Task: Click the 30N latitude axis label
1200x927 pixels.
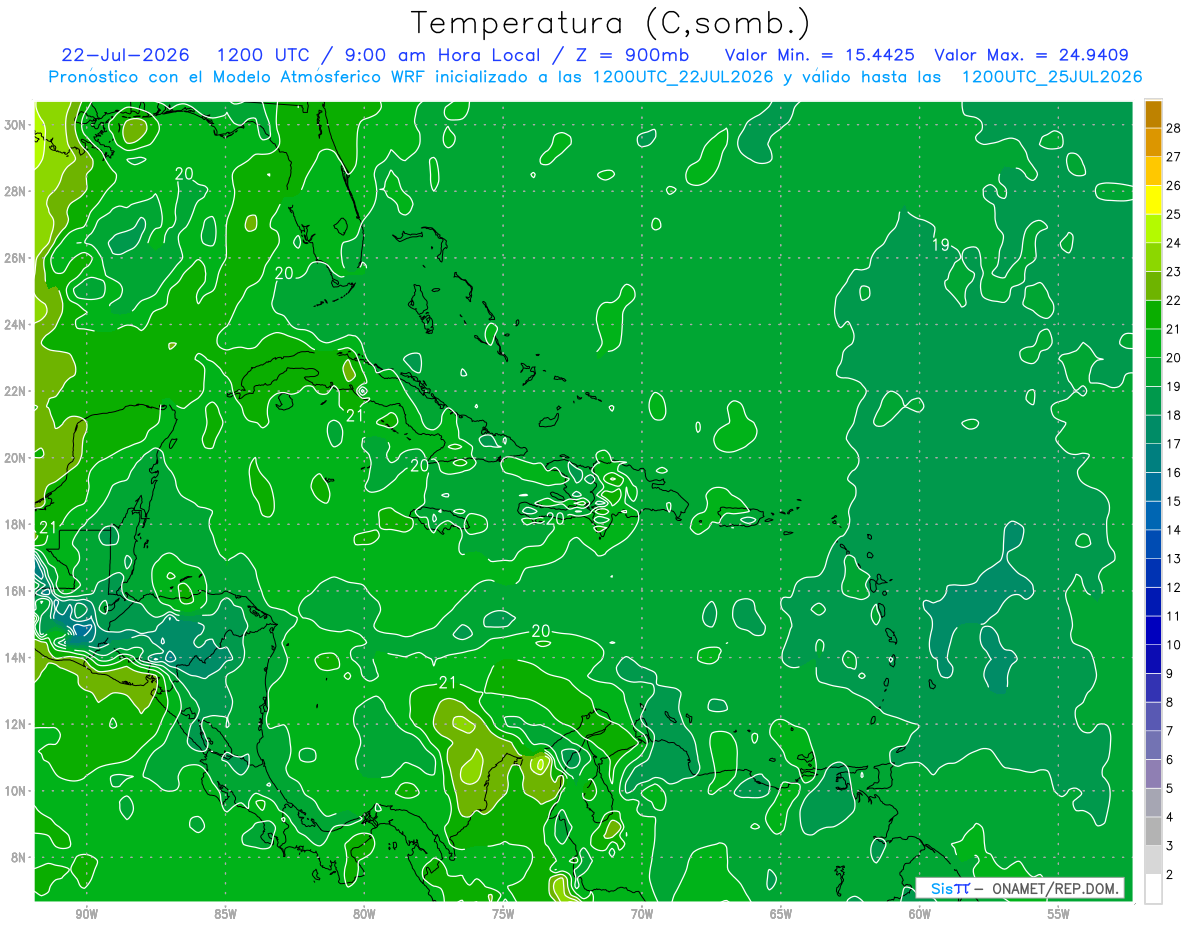Action: tap(17, 125)
